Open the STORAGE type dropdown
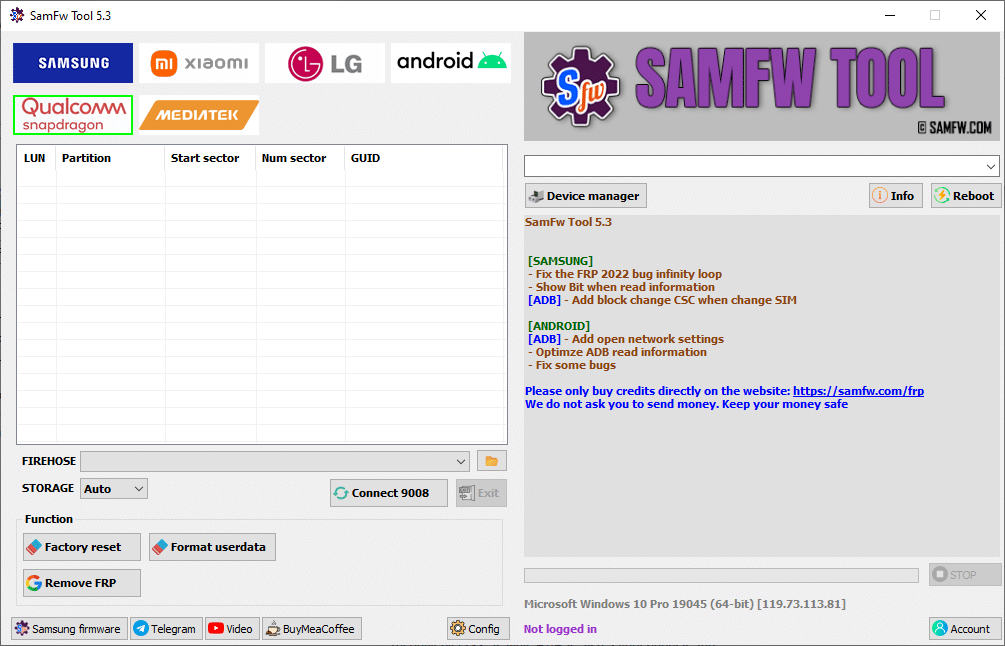 113,488
